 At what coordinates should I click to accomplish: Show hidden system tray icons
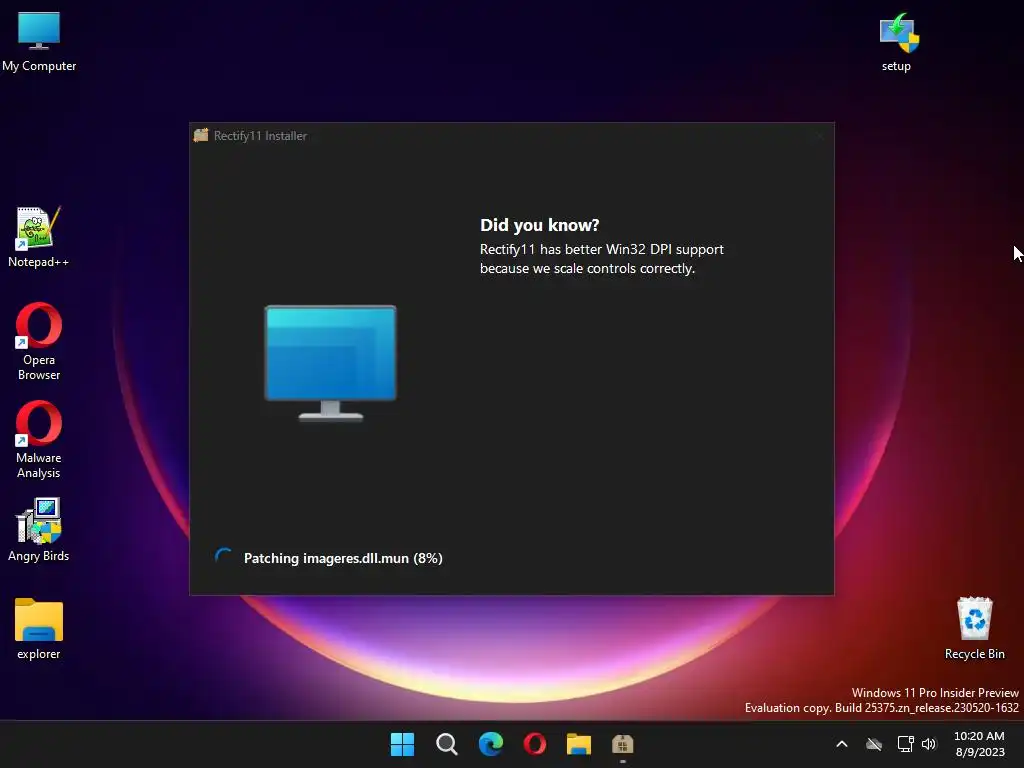[x=842, y=744]
